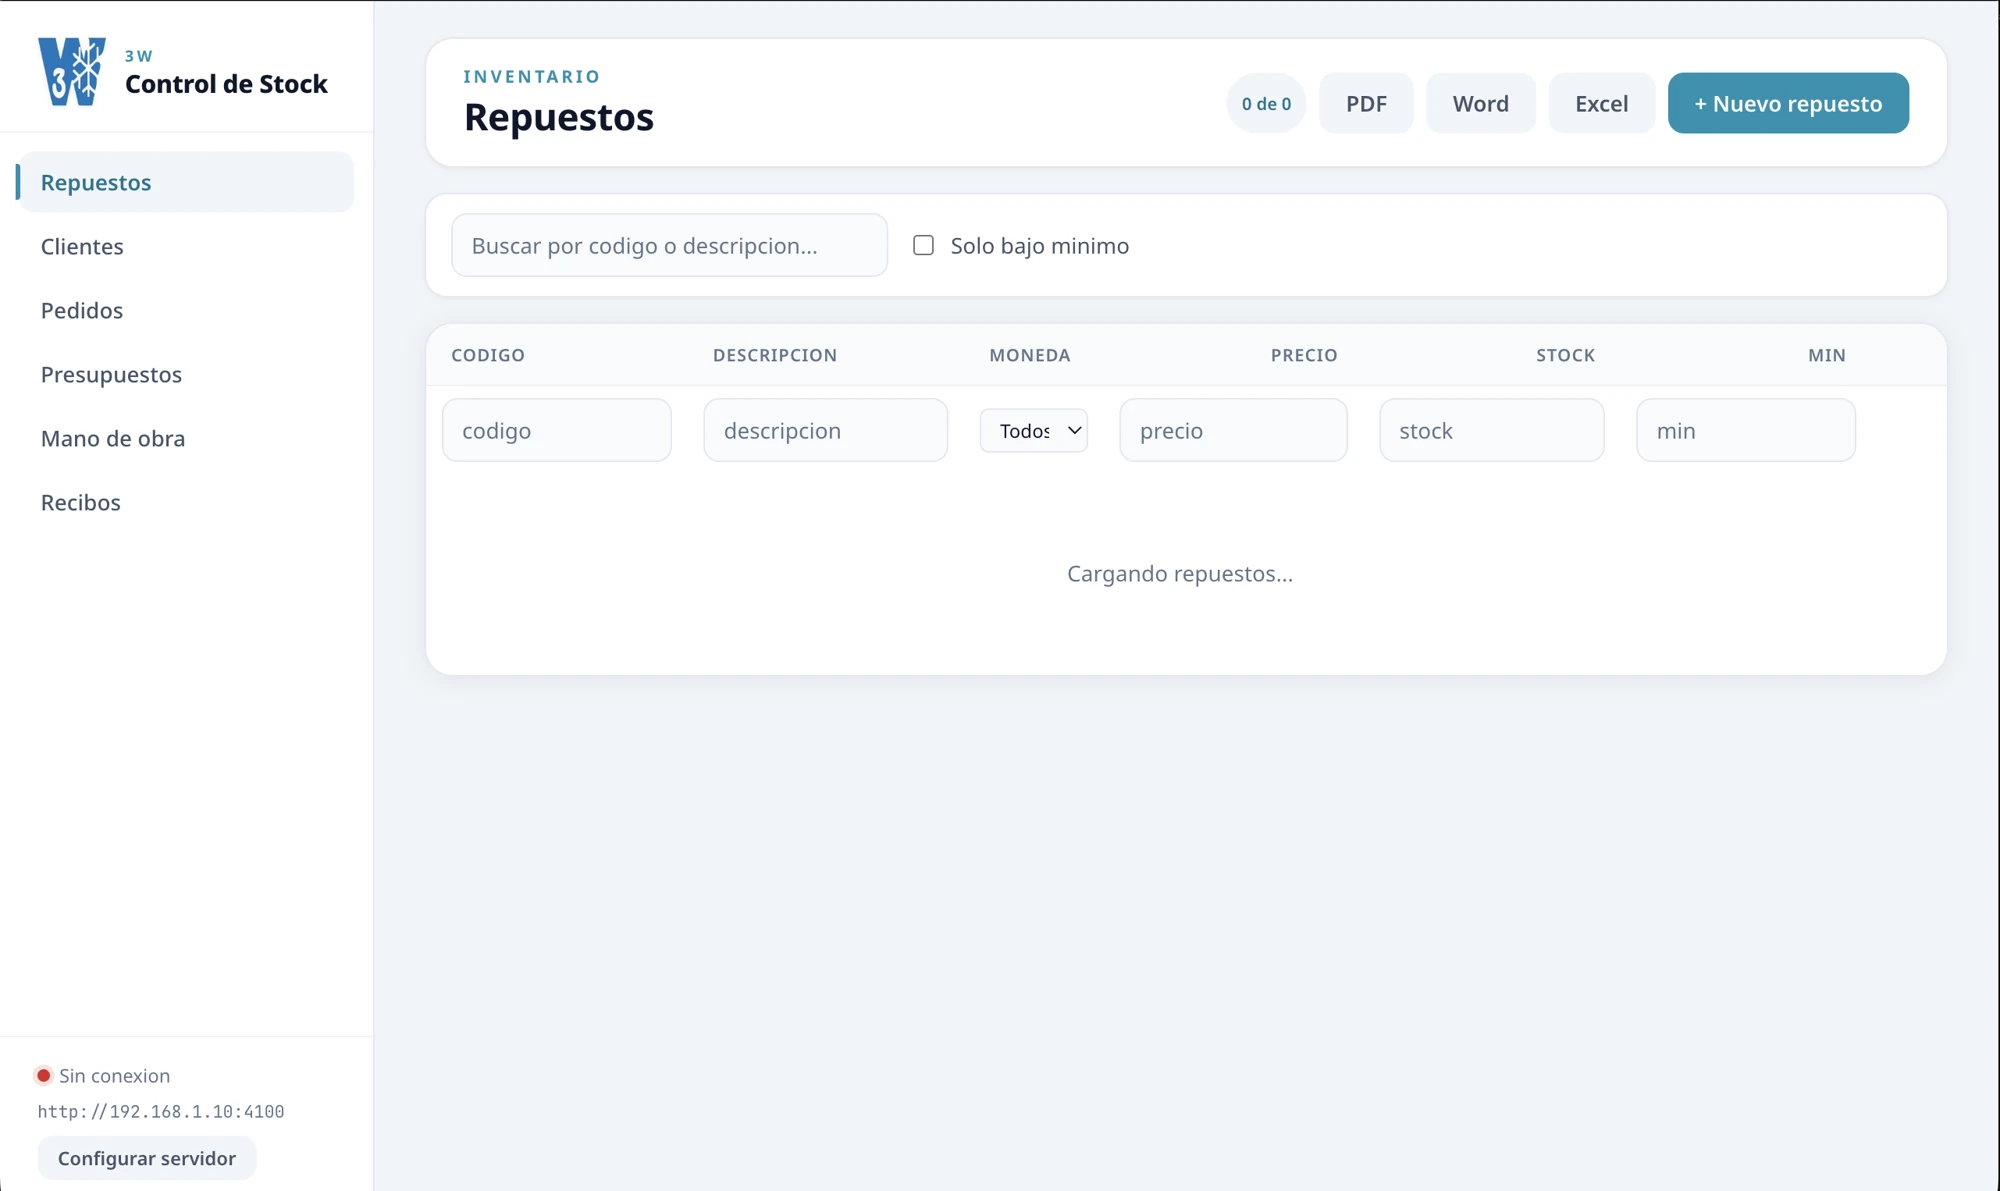Click the 3W snowflake logo icon
This screenshot has width=2000, height=1191.
coord(72,71)
